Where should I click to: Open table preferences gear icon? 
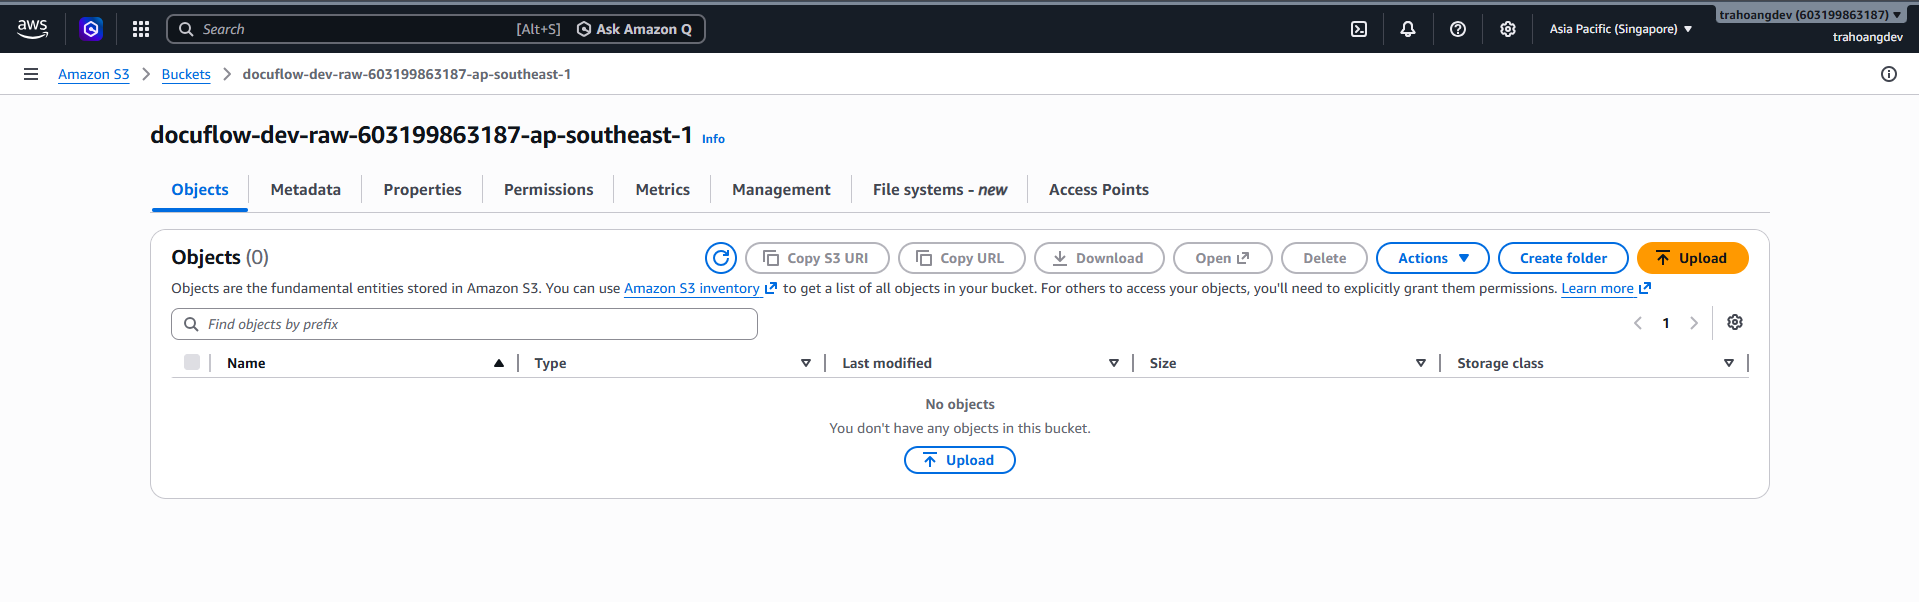coord(1735,322)
